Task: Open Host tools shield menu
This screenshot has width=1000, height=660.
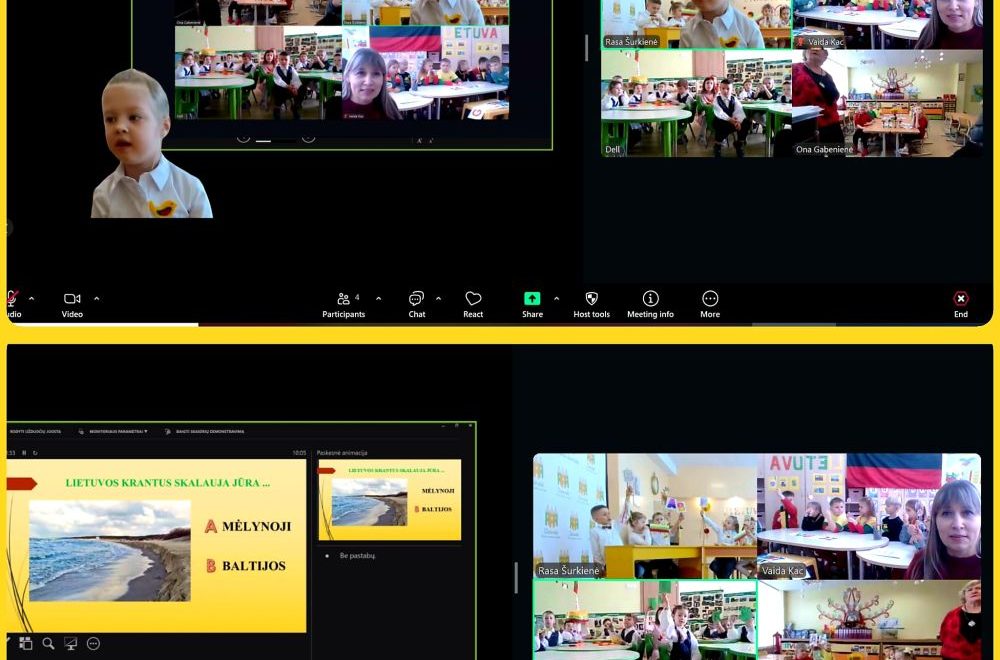Action: [x=591, y=304]
